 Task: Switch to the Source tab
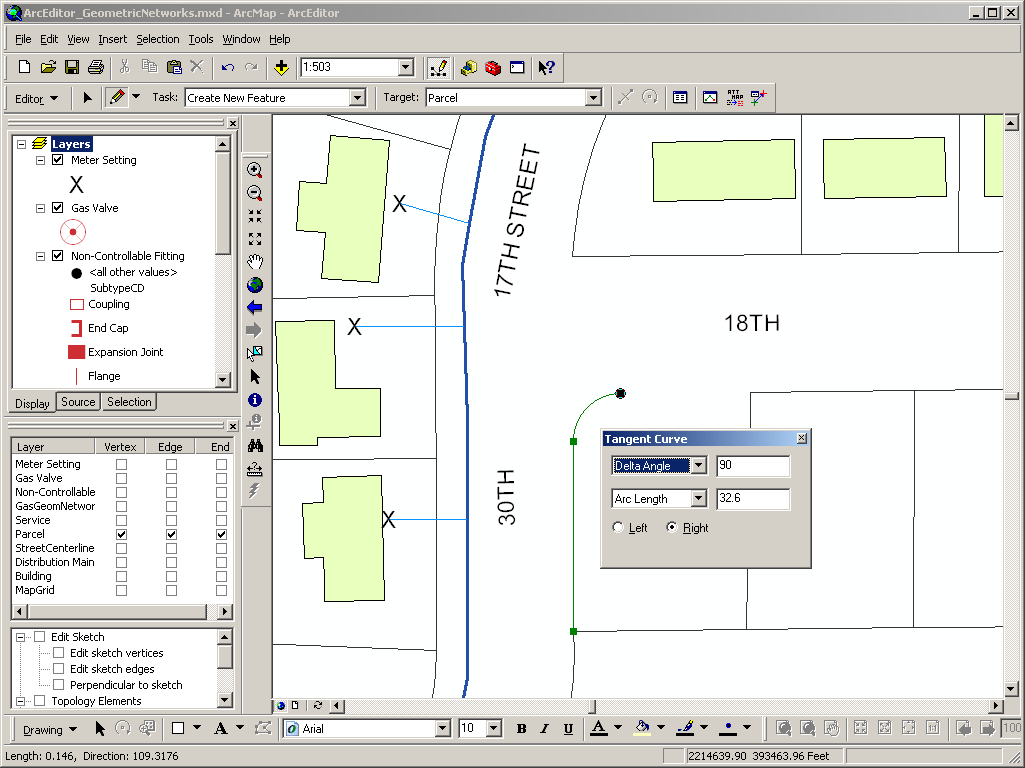pos(78,402)
